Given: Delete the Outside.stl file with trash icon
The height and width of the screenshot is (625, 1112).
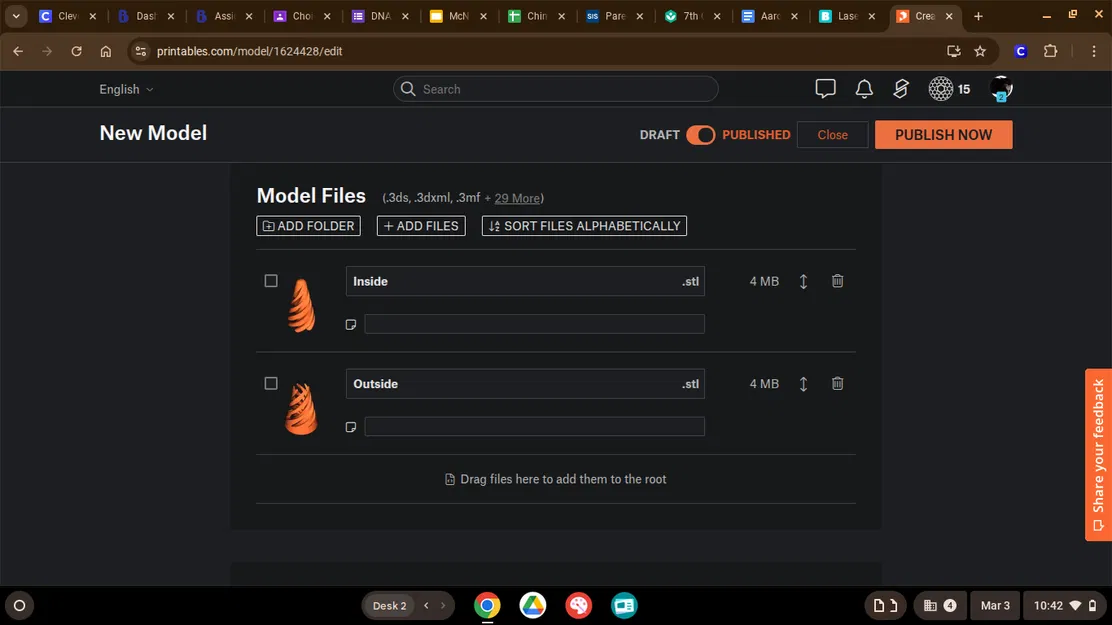Looking at the screenshot, I should tap(838, 384).
